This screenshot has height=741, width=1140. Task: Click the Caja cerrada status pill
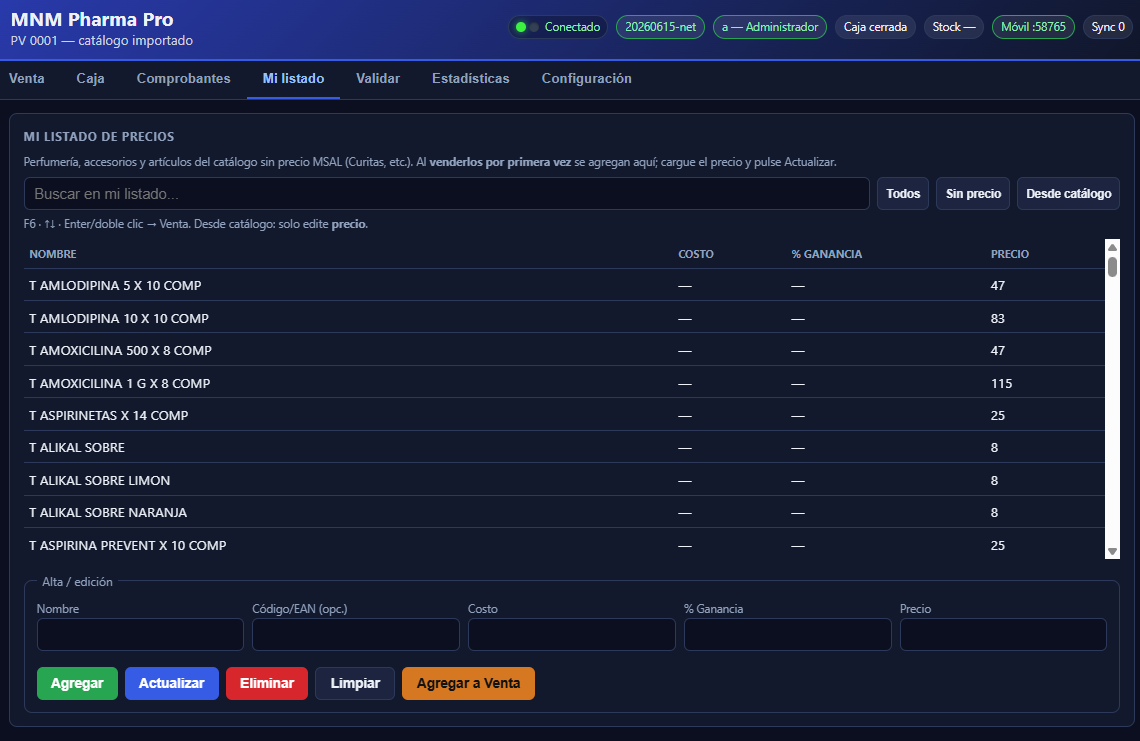tap(875, 27)
